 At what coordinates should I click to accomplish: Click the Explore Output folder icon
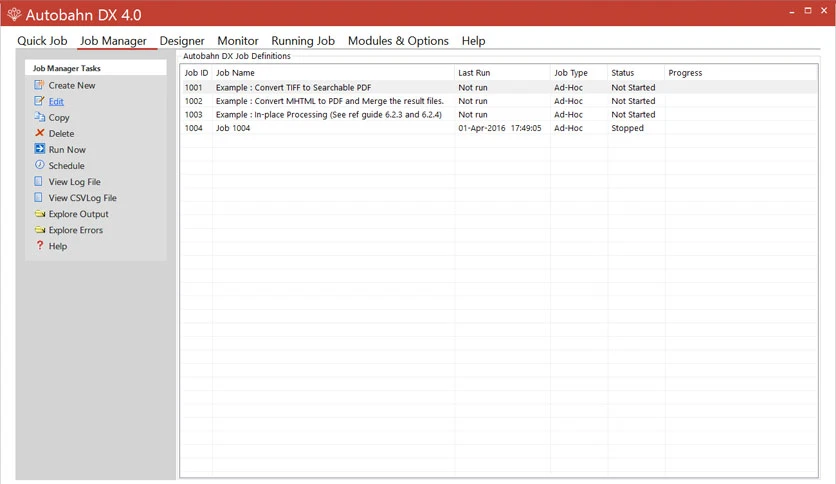(x=39, y=213)
